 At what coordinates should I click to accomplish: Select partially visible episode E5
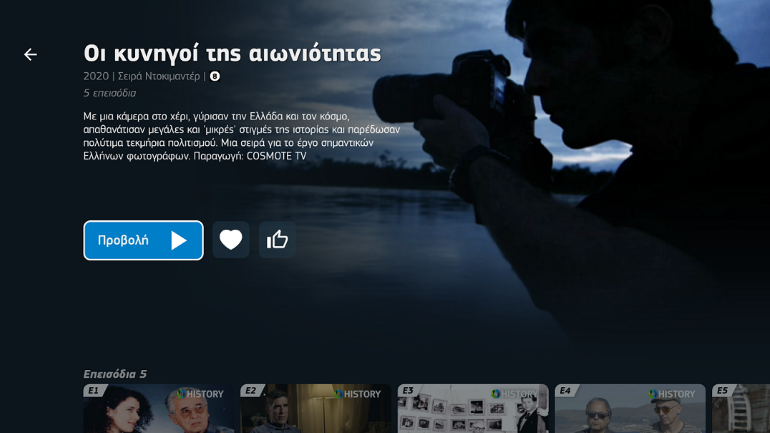(740, 412)
